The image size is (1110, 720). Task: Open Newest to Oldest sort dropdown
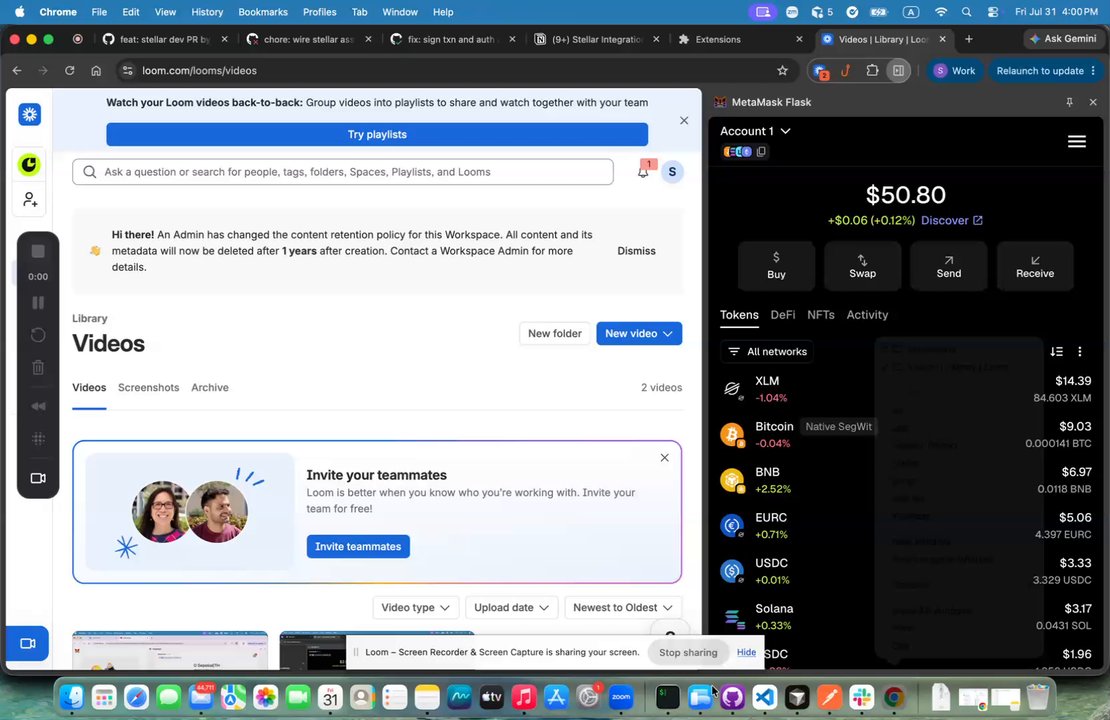623,607
